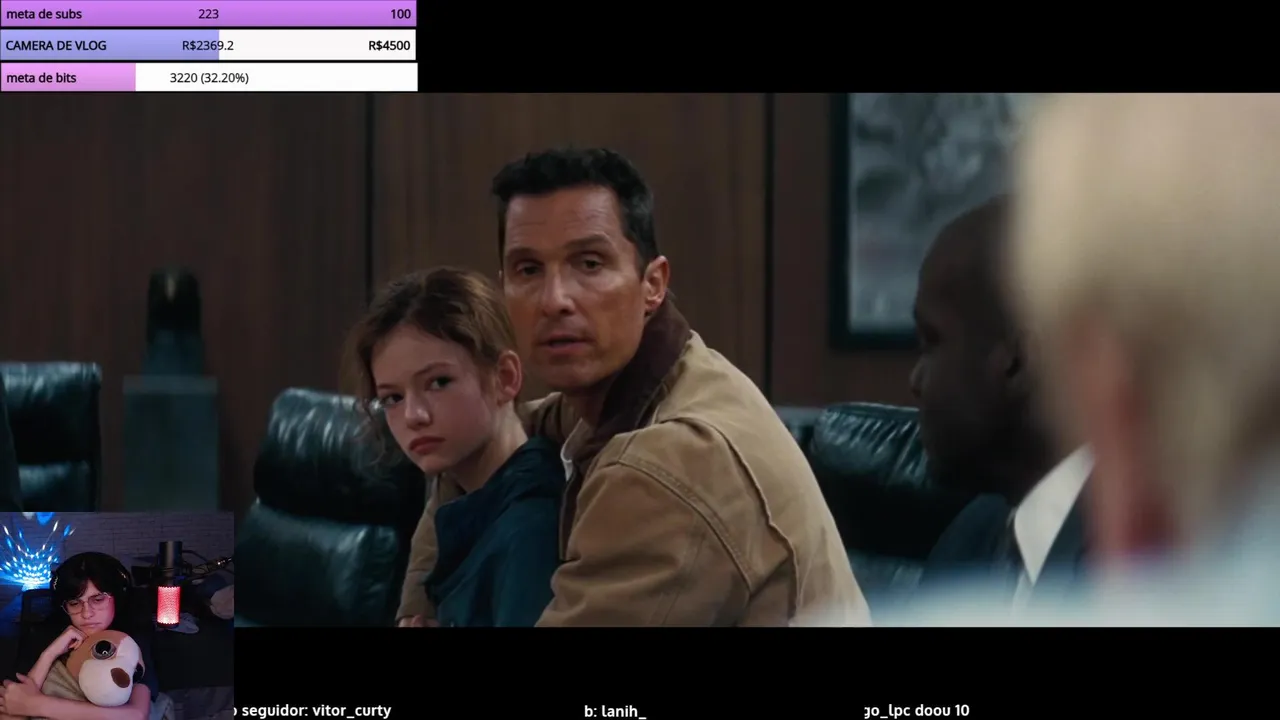Viewport: 1280px width, 720px height.
Task: Click the 'go_lpc doou 10' ticker text
Action: [x=917, y=710]
